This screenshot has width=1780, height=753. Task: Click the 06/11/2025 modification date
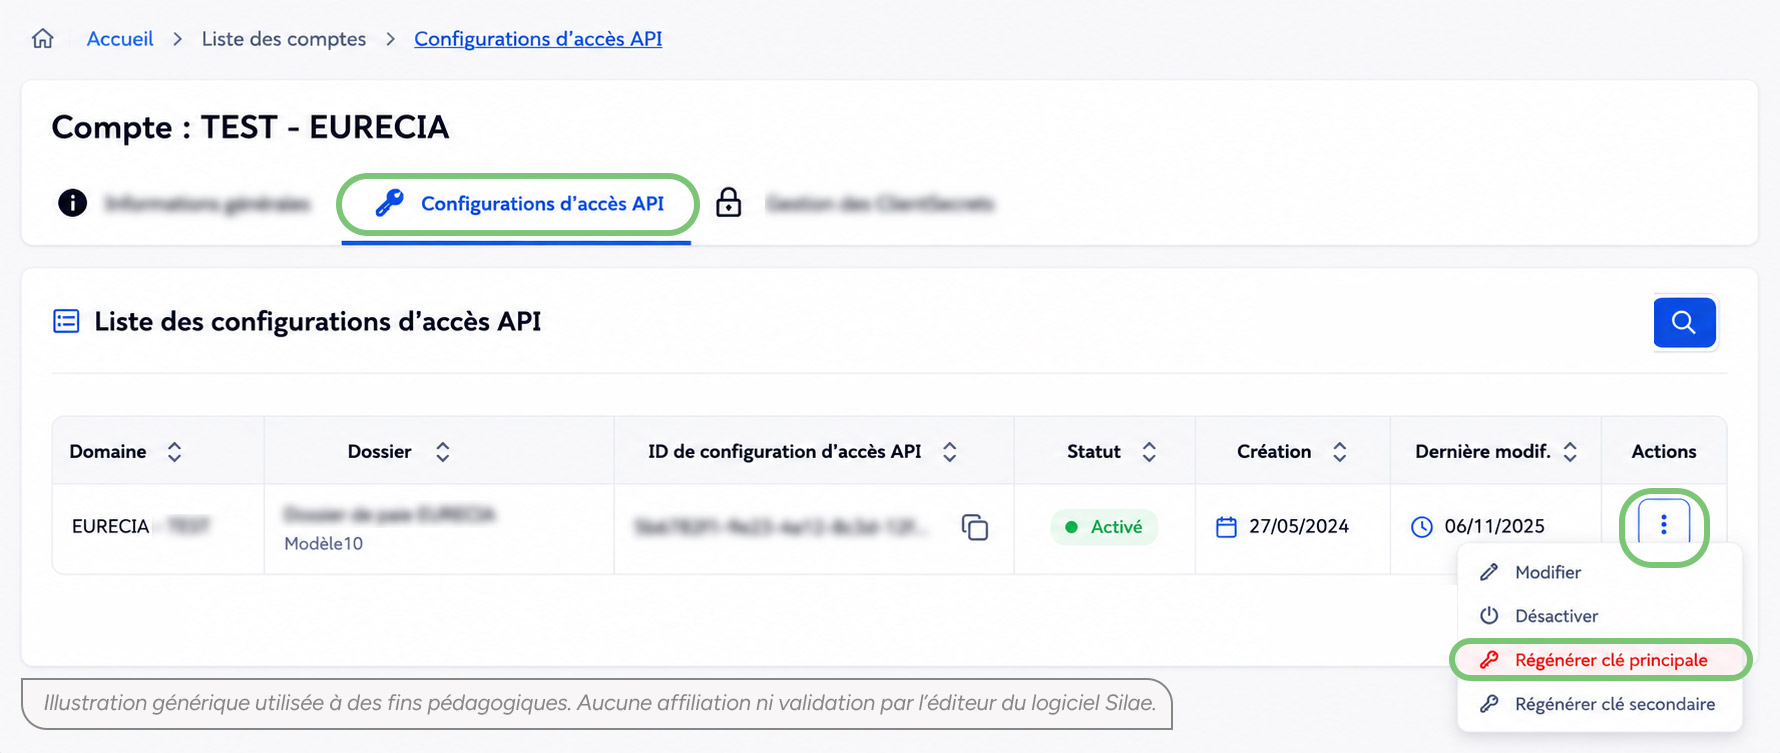pyautogui.click(x=1494, y=527)
